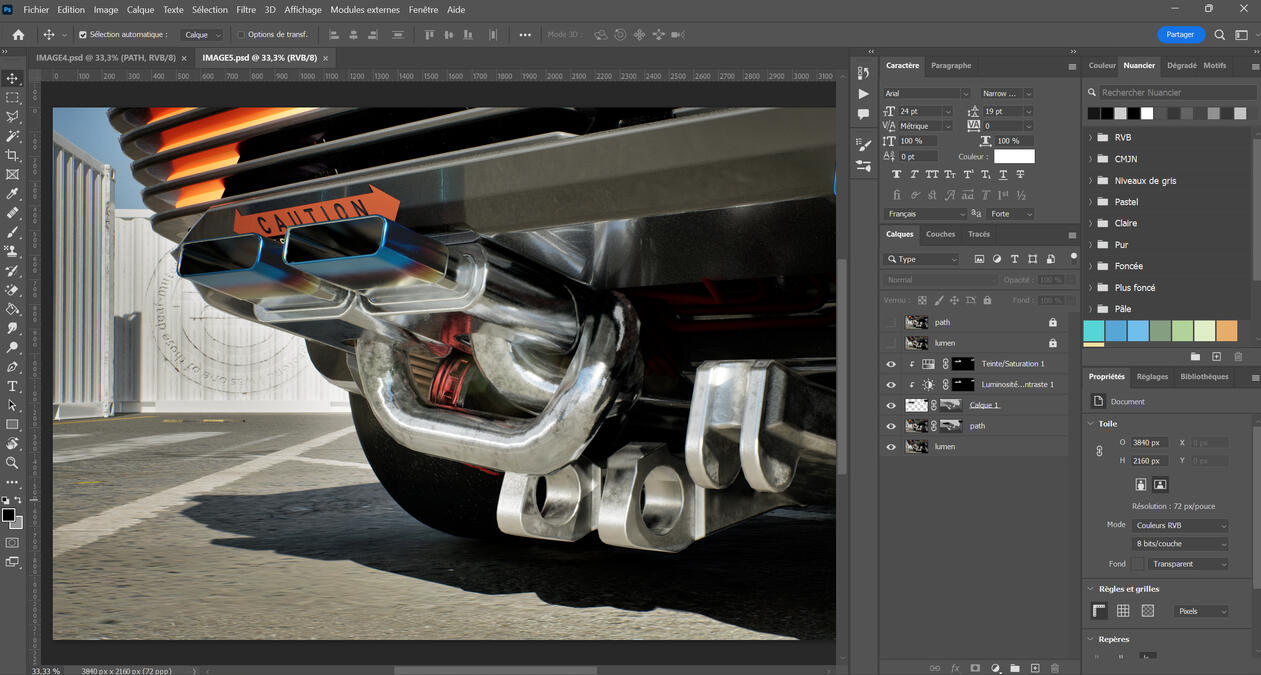Open the Filtre menu

(x=246, y=9)
